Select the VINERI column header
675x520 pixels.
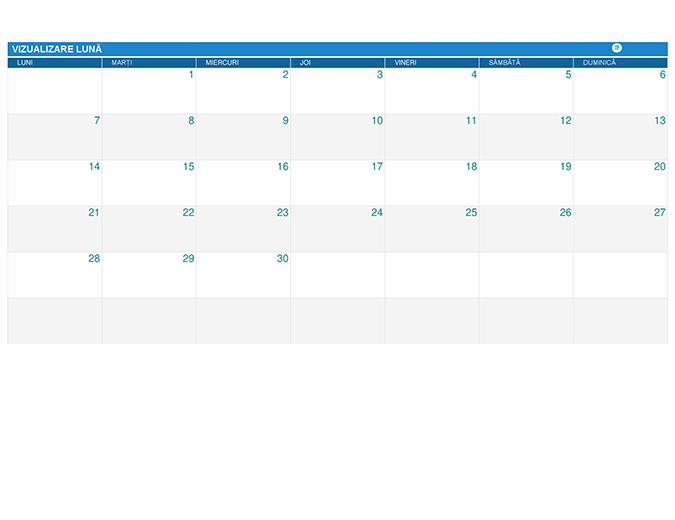tap(405, 63)
